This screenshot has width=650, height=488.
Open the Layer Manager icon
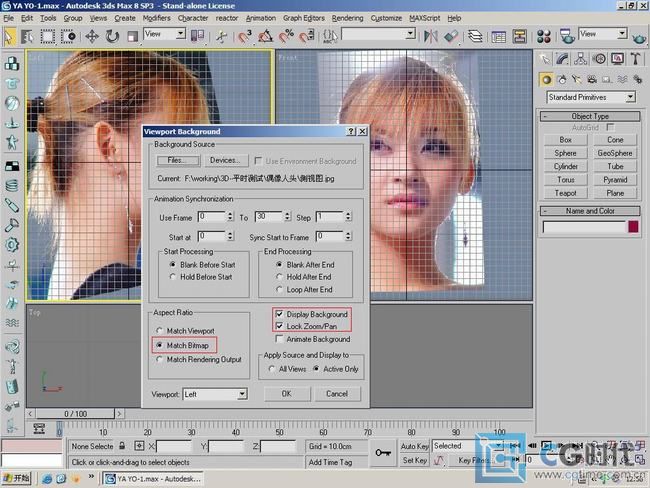pyautogui.click(x=475, y=36)
